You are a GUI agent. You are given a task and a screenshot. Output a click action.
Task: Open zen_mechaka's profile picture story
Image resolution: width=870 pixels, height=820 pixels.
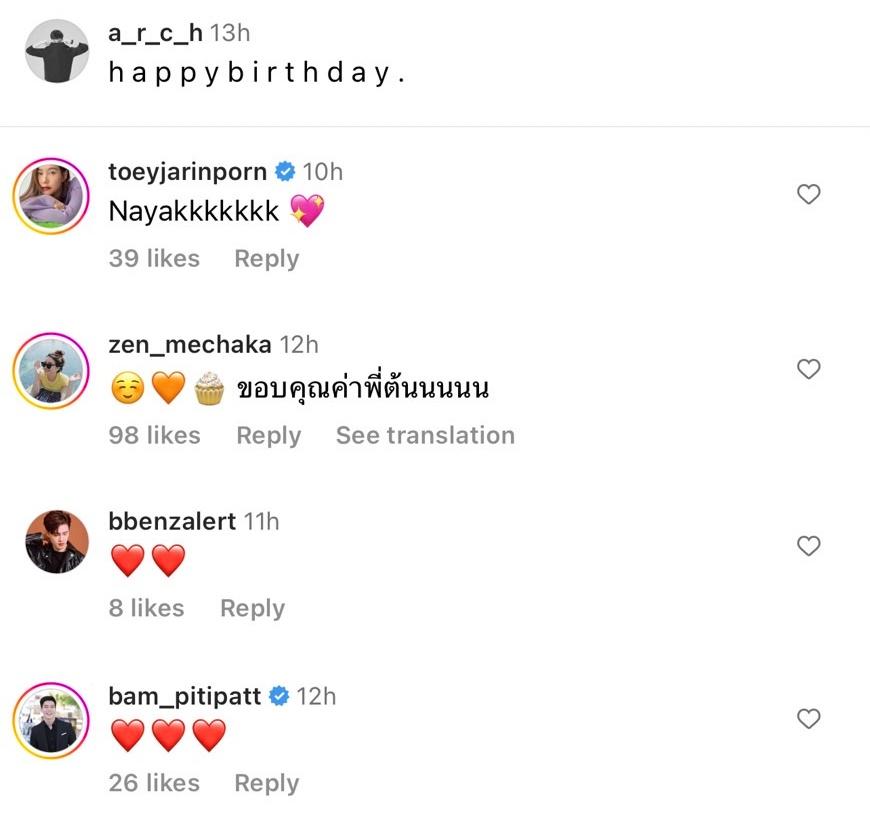(52, 371)
